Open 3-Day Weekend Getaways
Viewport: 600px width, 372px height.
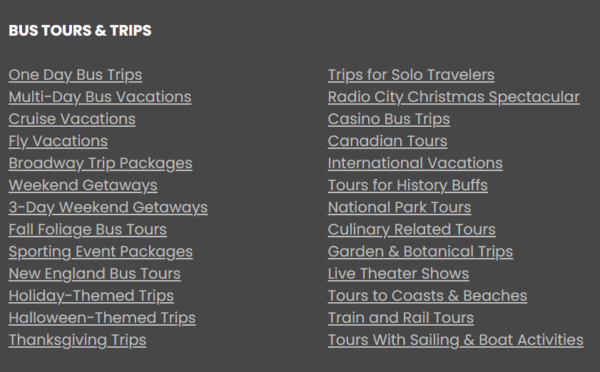tap(108, 207)
